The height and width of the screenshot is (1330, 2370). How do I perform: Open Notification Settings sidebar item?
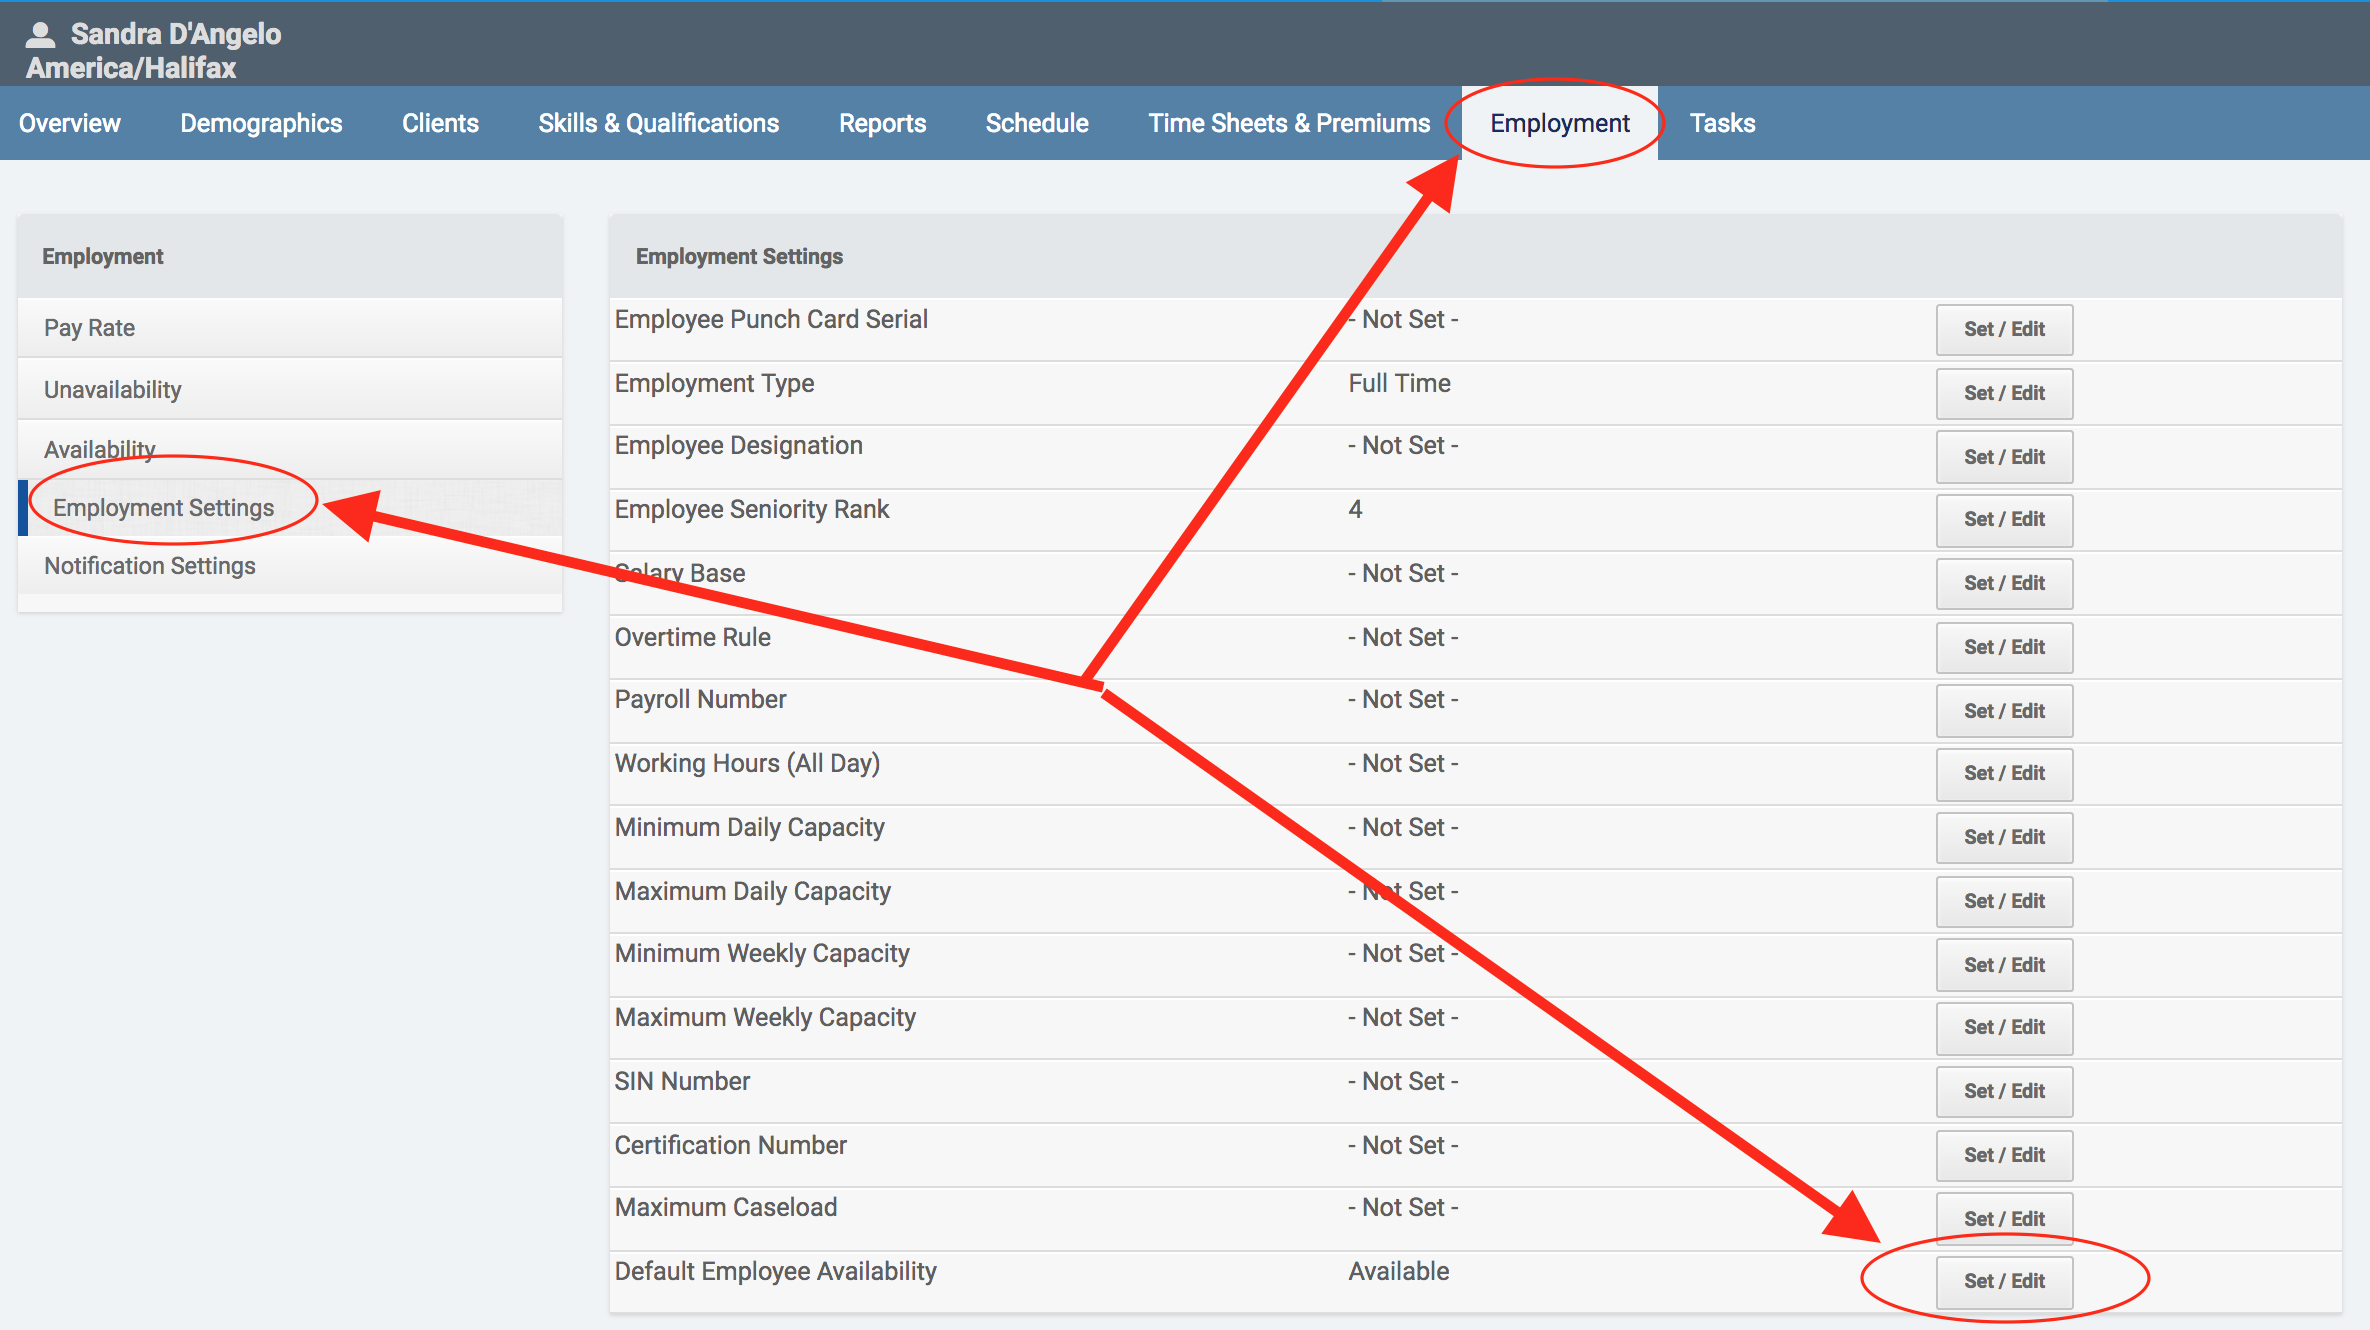(150, 566)
